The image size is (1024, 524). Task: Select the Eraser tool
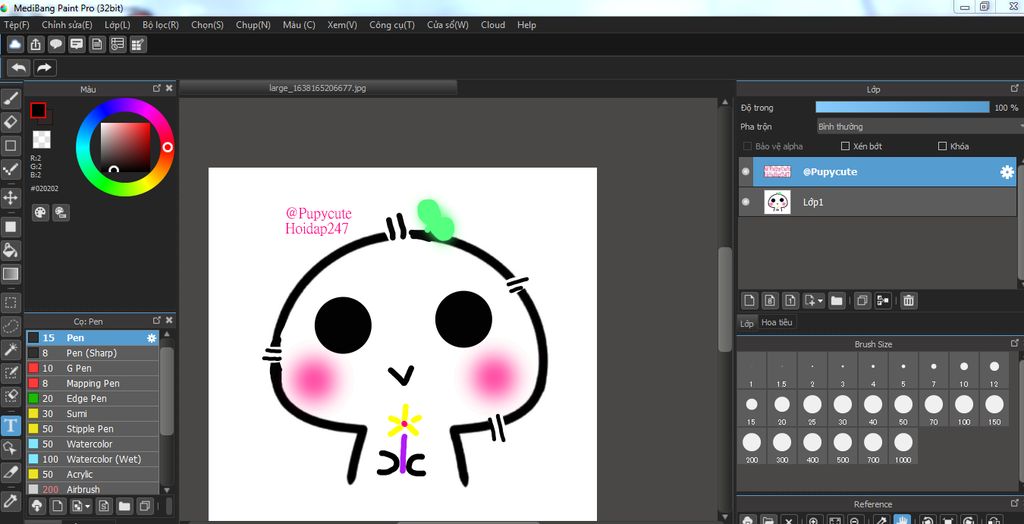11,122
